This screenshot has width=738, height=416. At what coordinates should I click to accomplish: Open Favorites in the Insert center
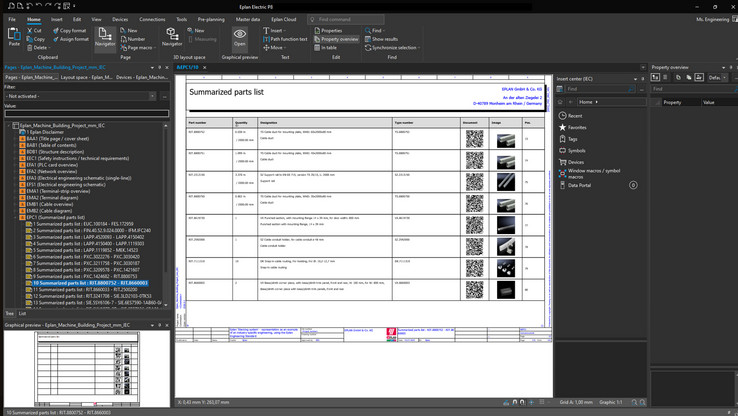click(x=577, y=127)
